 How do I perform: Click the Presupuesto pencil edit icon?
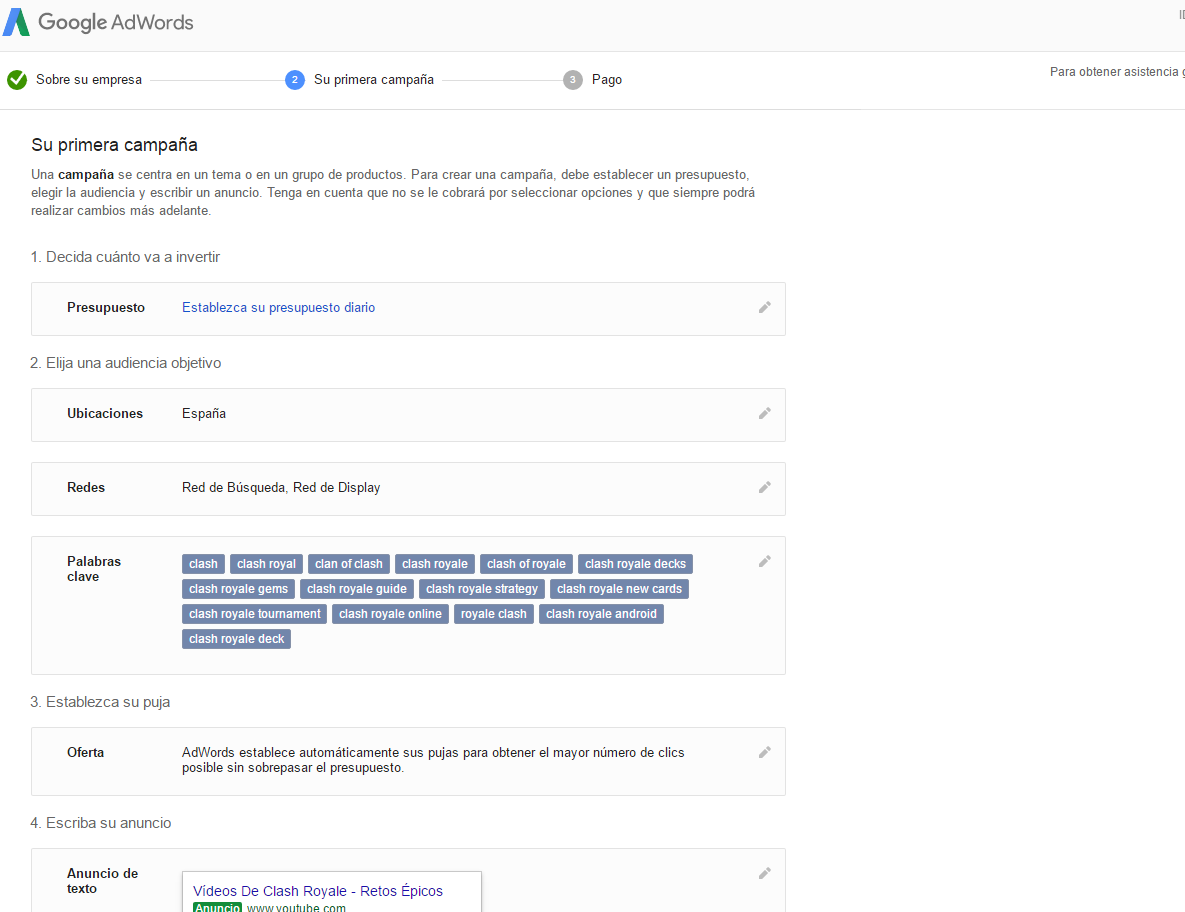pos(765,308)
